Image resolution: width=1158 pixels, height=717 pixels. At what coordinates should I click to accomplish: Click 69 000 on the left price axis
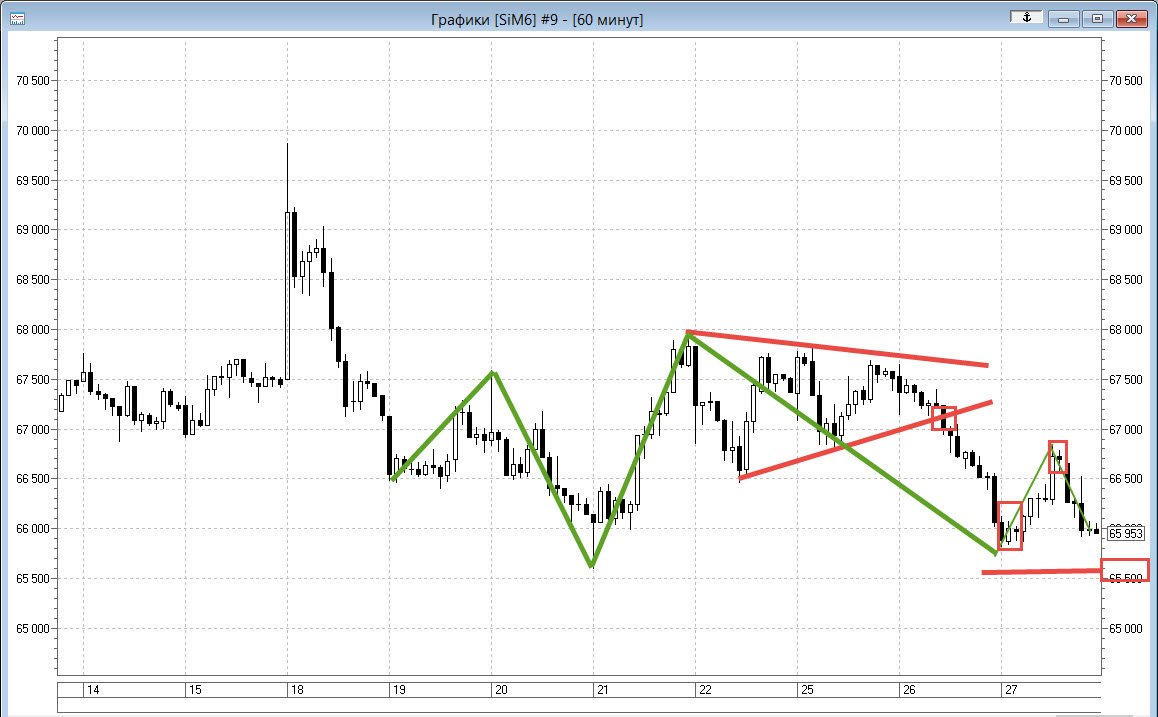(33, 230)
